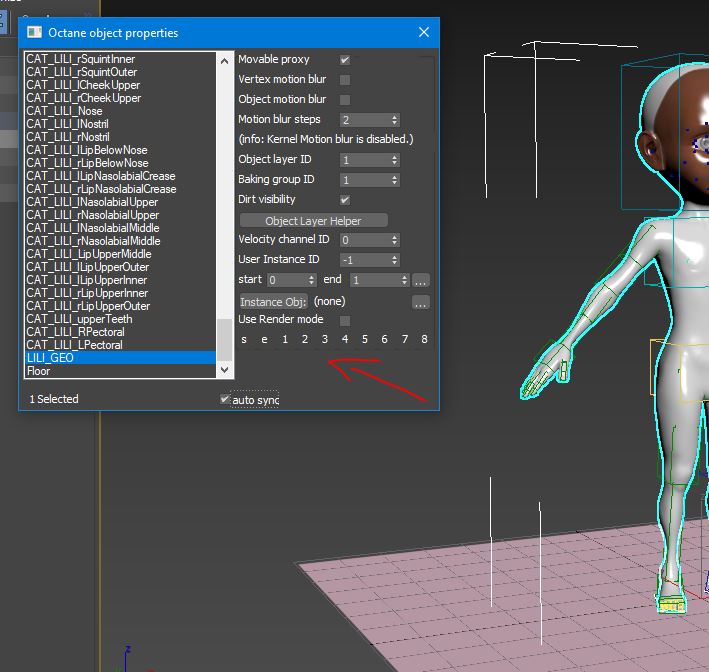The width and height of the screenshot is (709, 672).
Task: Open the ellipsis button beside the end field
Action: click(x=421, y=280)
